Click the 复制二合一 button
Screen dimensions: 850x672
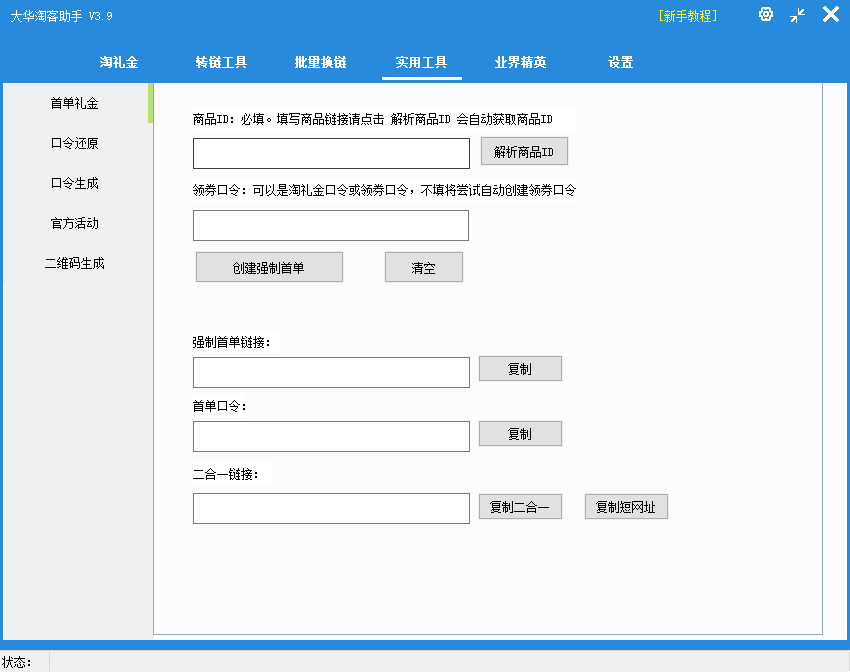pyautogui.click(x=520, y=507)
